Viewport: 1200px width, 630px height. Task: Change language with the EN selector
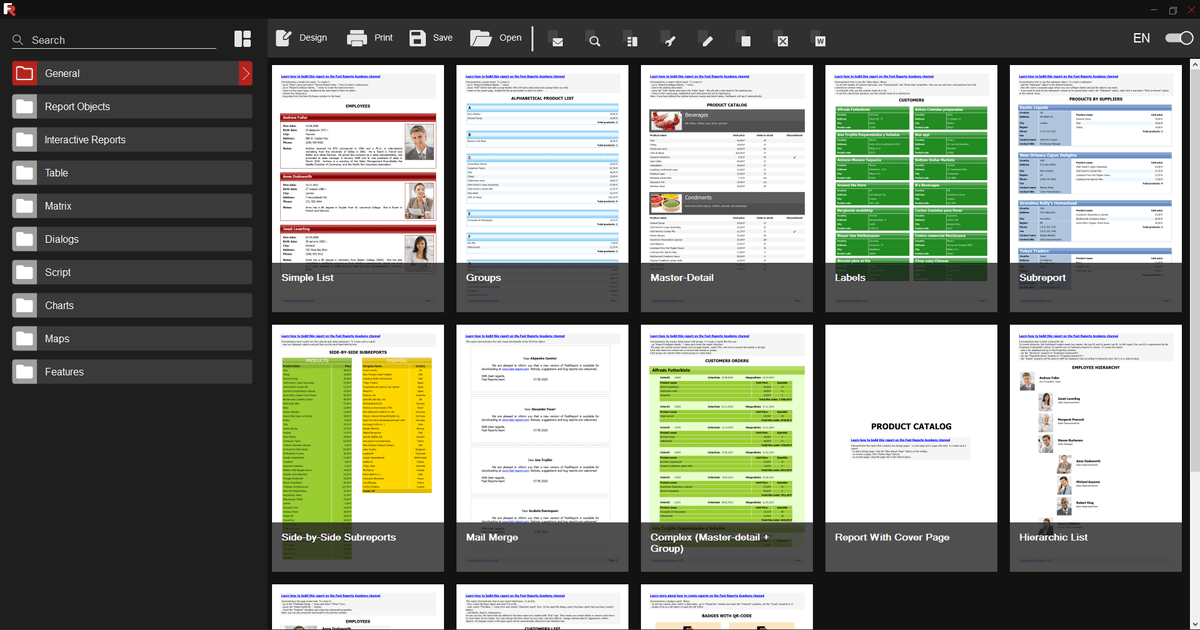point(1141,39)
